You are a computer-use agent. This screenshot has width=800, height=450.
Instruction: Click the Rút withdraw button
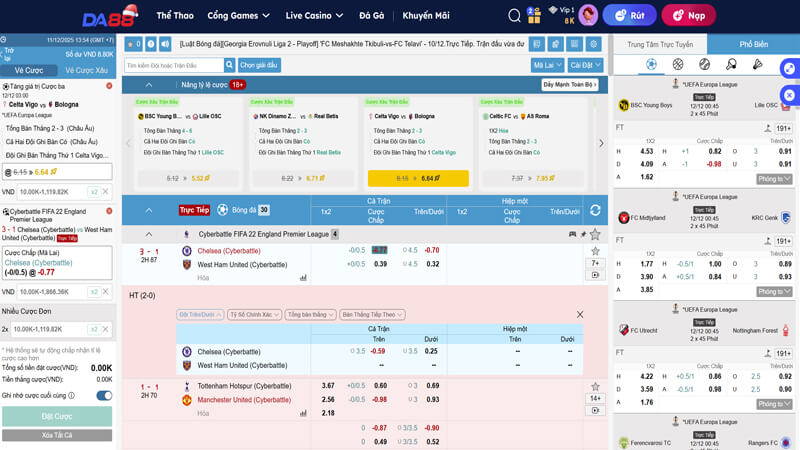[629, 15]
